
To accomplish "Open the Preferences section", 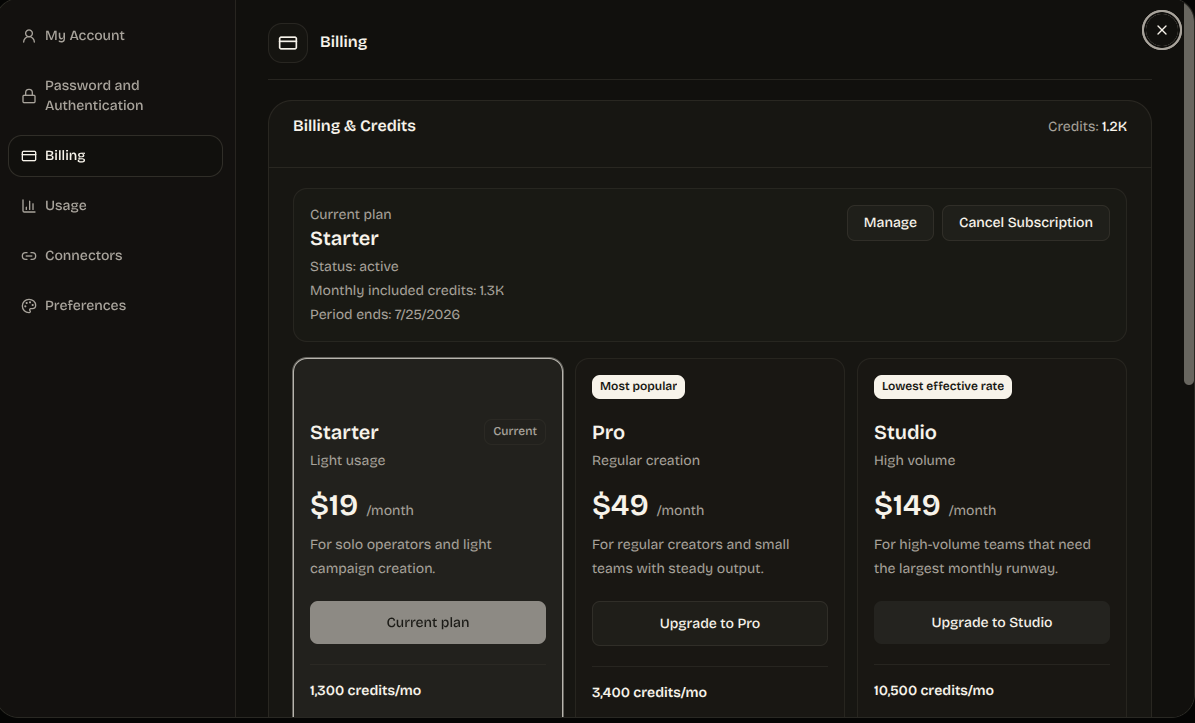I will [x=115, y=306].
